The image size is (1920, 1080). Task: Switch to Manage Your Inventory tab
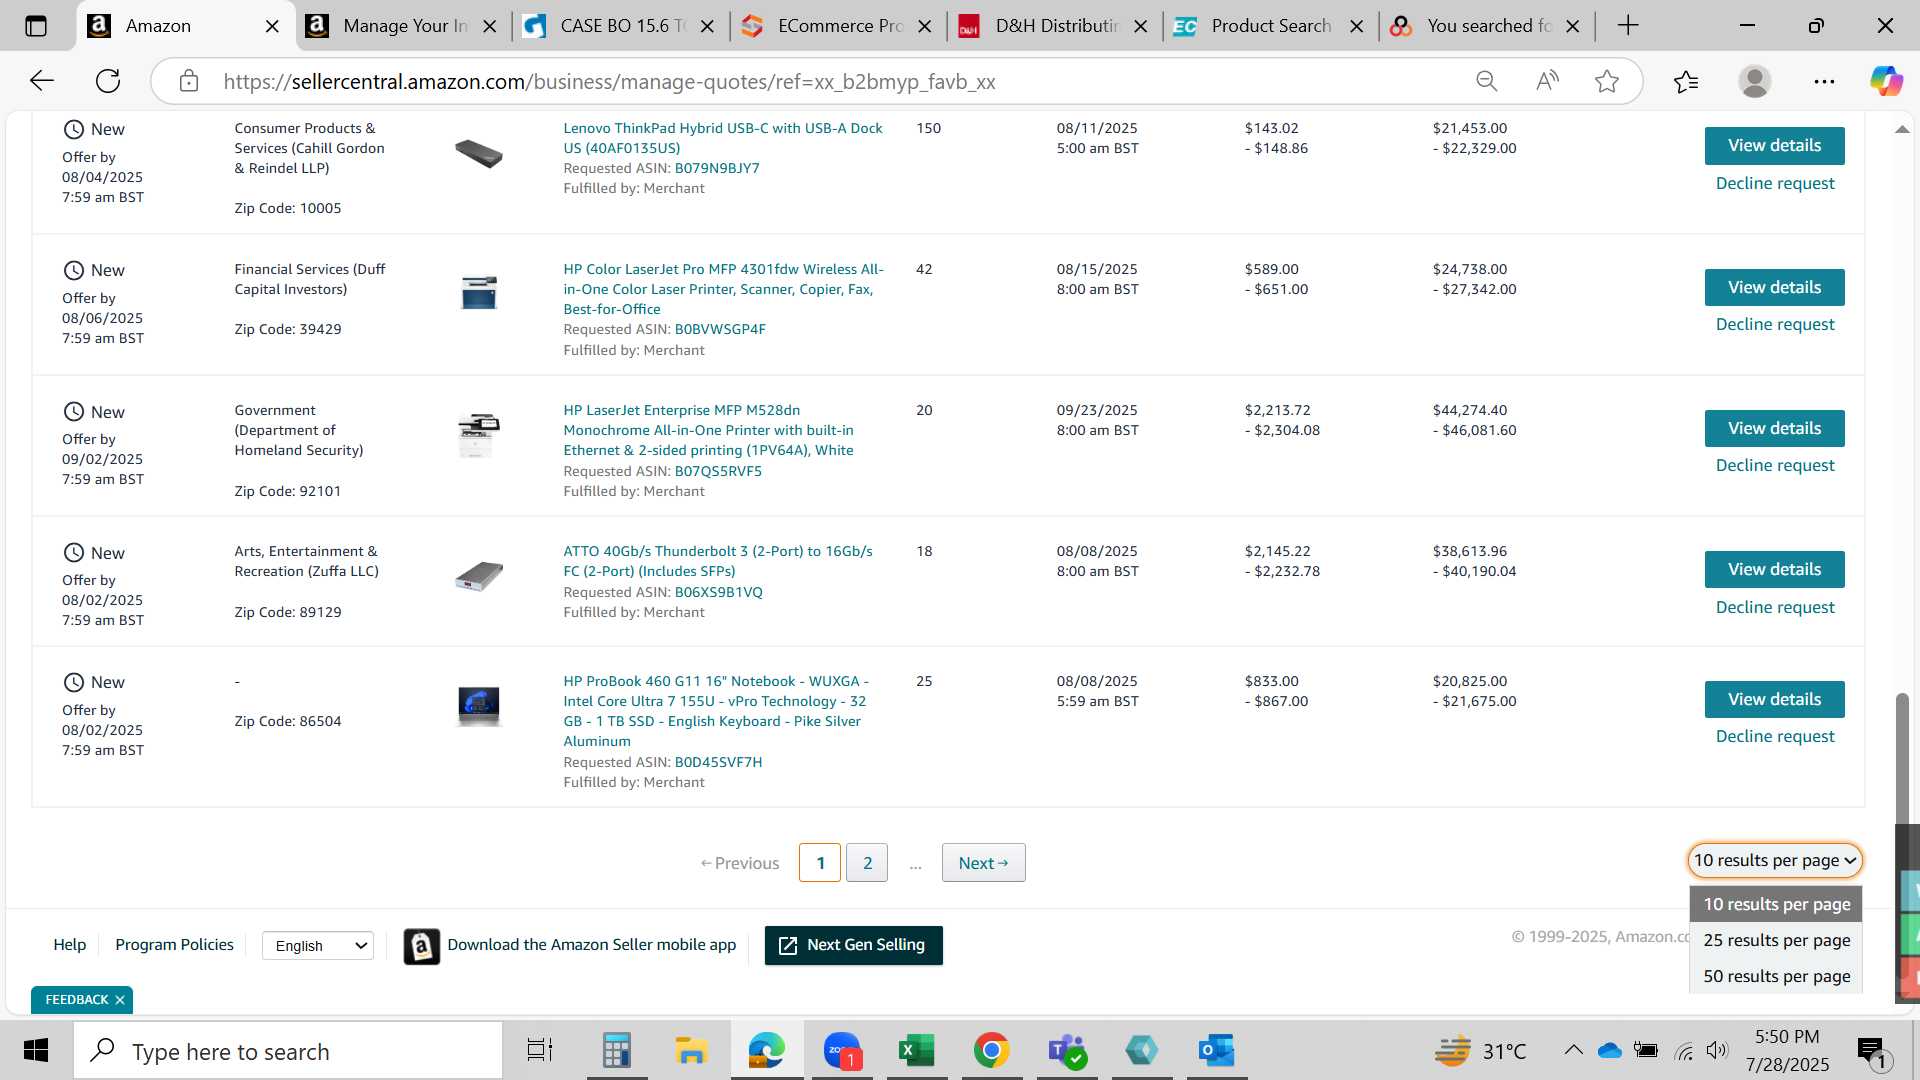click(404, 26)
